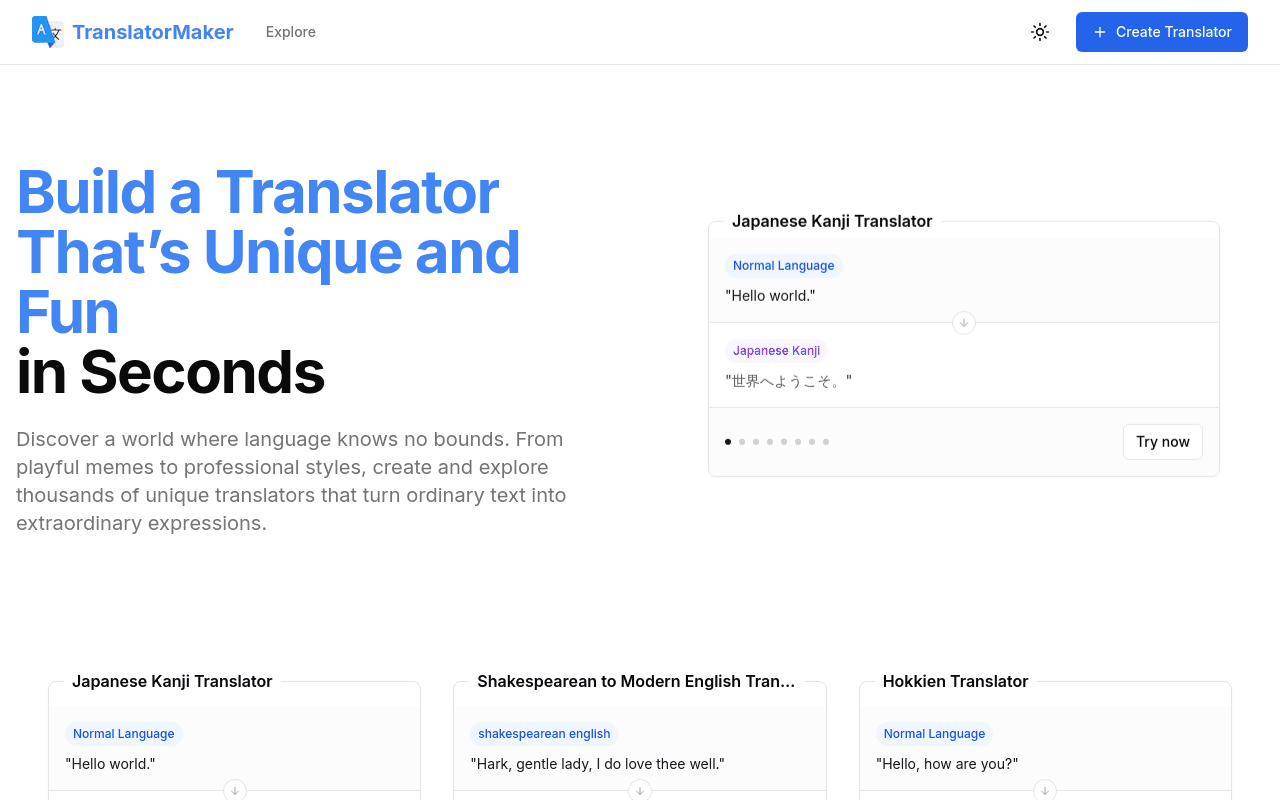Screen dimensions: 1280x800
Task: Click Normal Language tag in lower Kanji card
Action: 124,734
